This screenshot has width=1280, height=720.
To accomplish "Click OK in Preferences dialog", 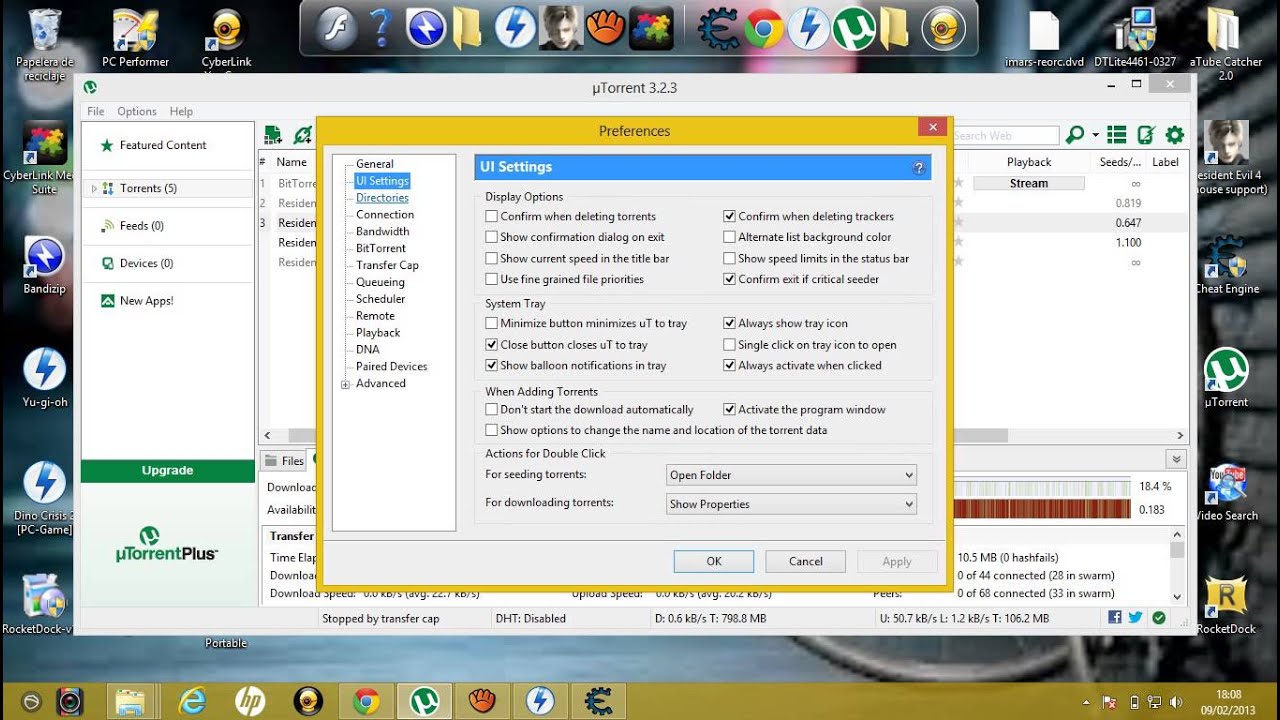I will pos(714,561).
